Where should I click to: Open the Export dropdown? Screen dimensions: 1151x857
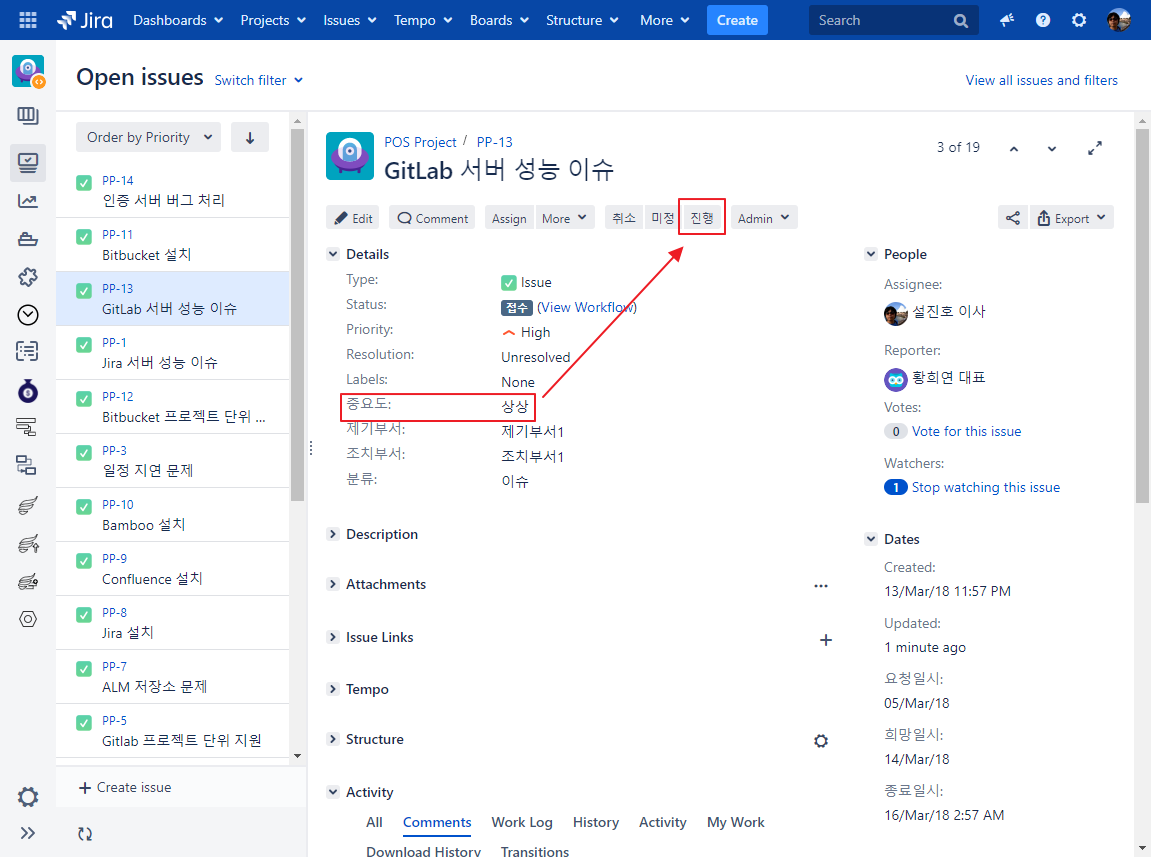point(1072,218)
